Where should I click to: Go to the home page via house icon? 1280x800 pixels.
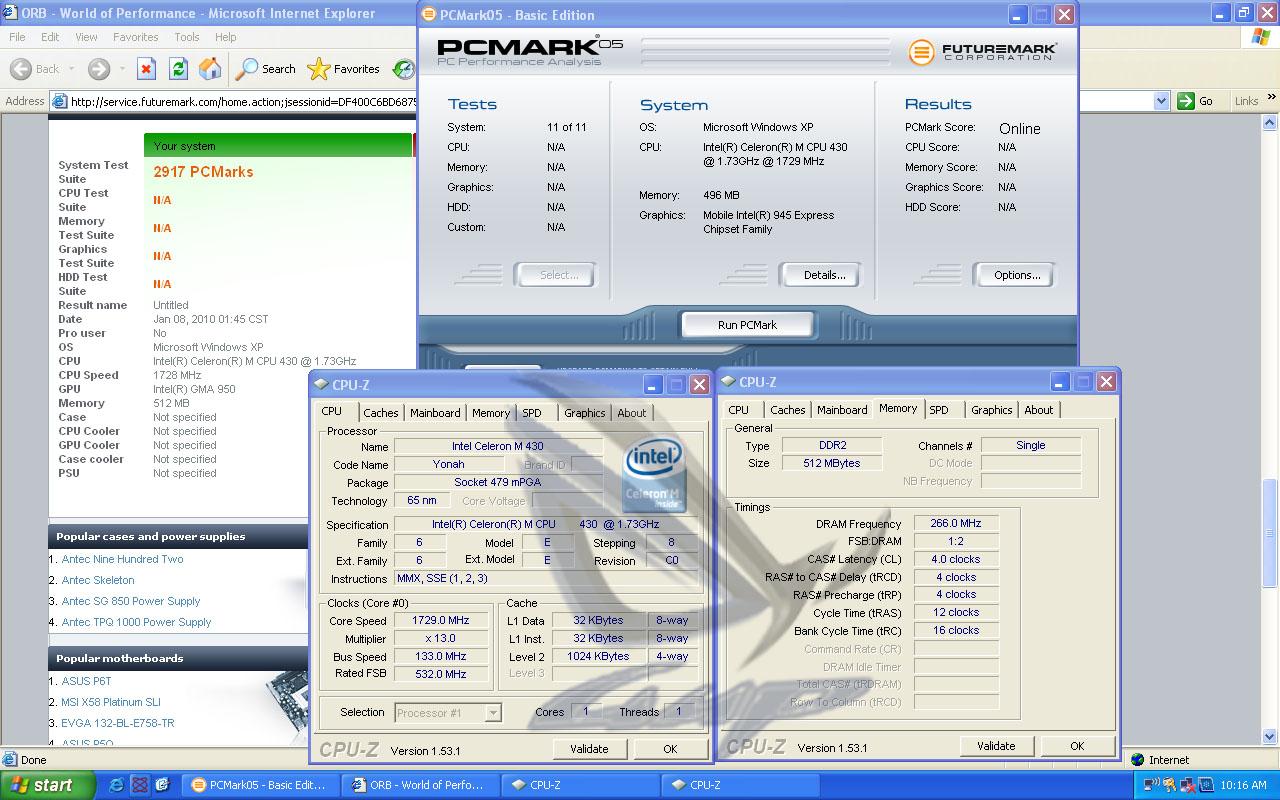pos(210,69)
